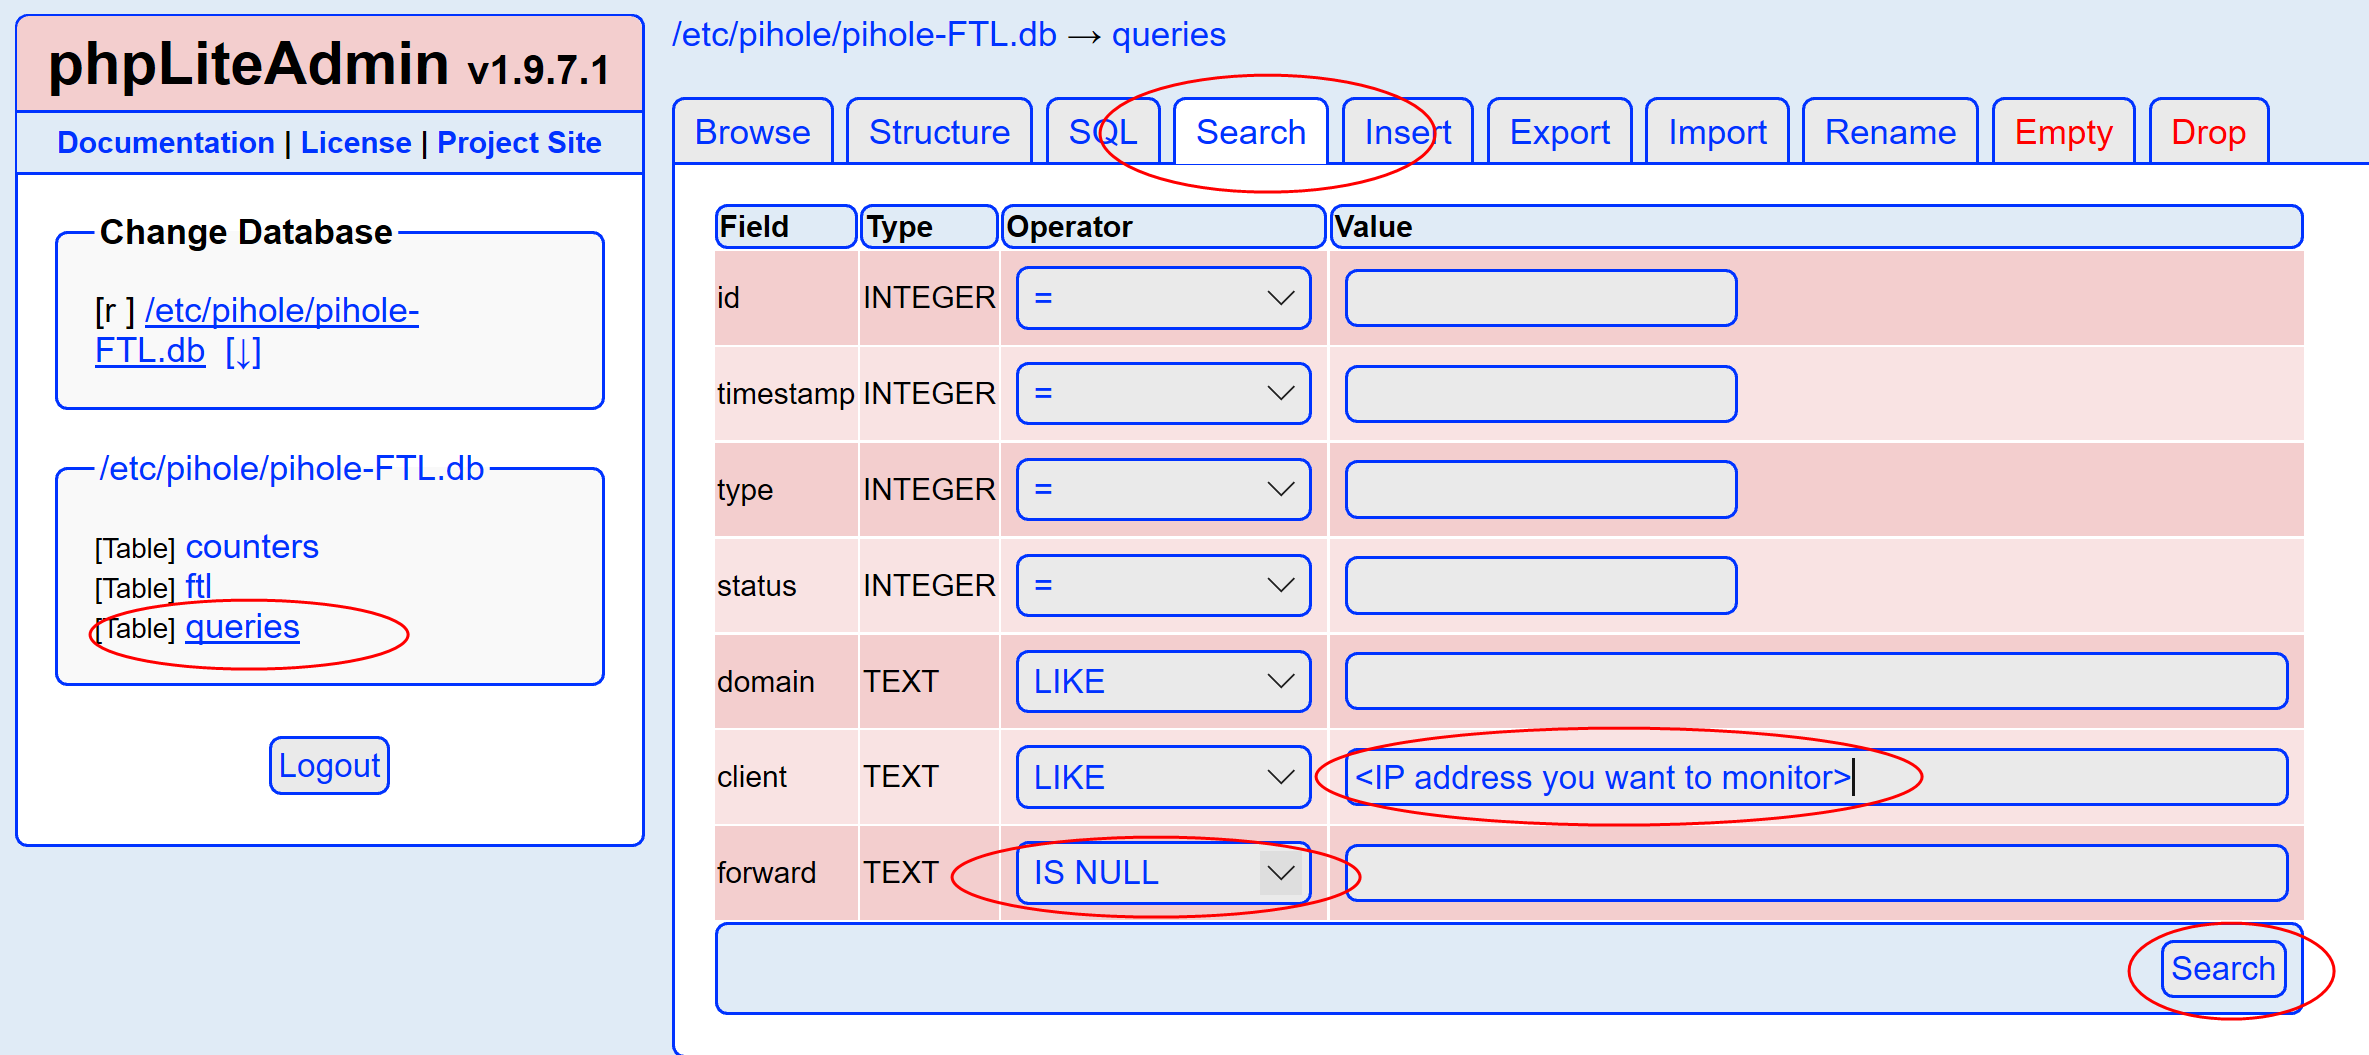2369x1055 pixels.
Task: Select /etc/pihole/pihole-FTL.db database link
Action: [x=257, y=331]
